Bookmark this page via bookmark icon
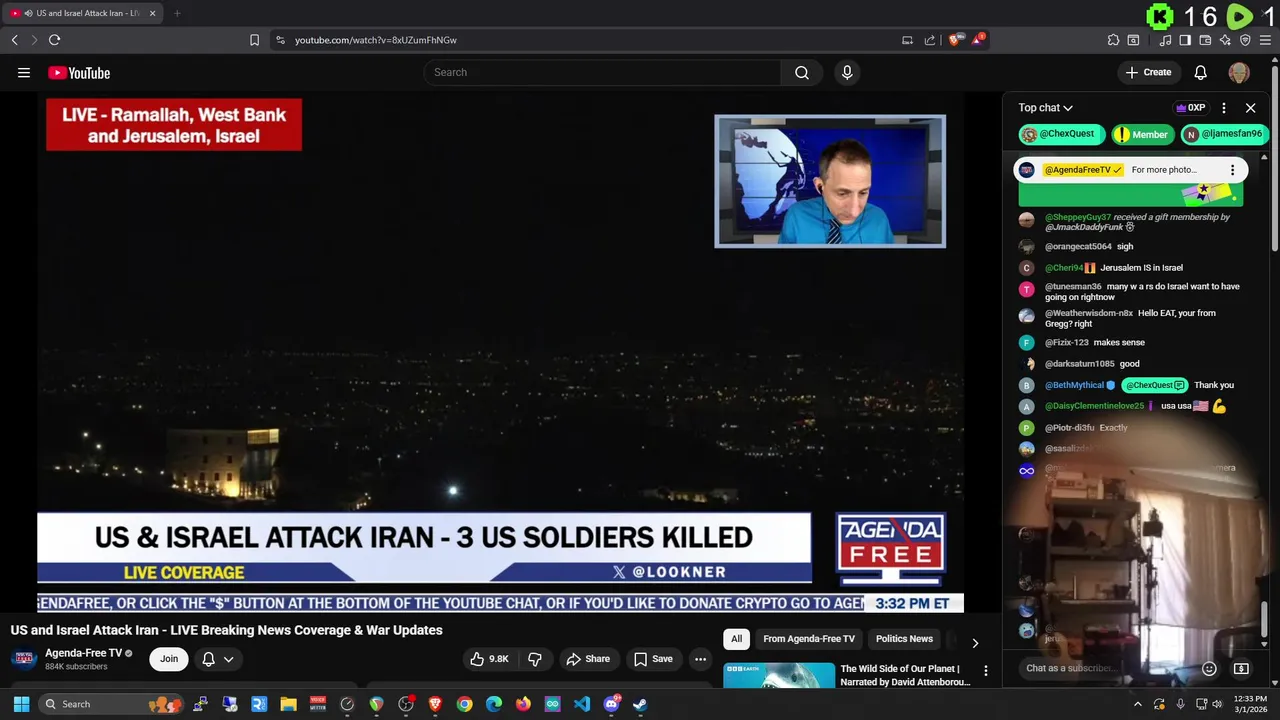Screen dimensions: 1280x720 [x=254, y=40]
